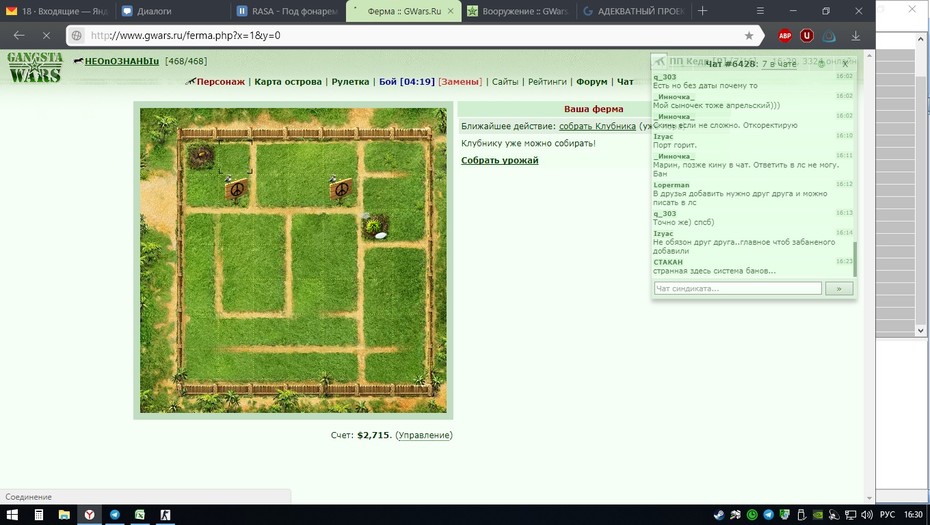Open the Рейтинги menu link
Image resolution: width=930 pixels, height=525 pixels.
547,82
